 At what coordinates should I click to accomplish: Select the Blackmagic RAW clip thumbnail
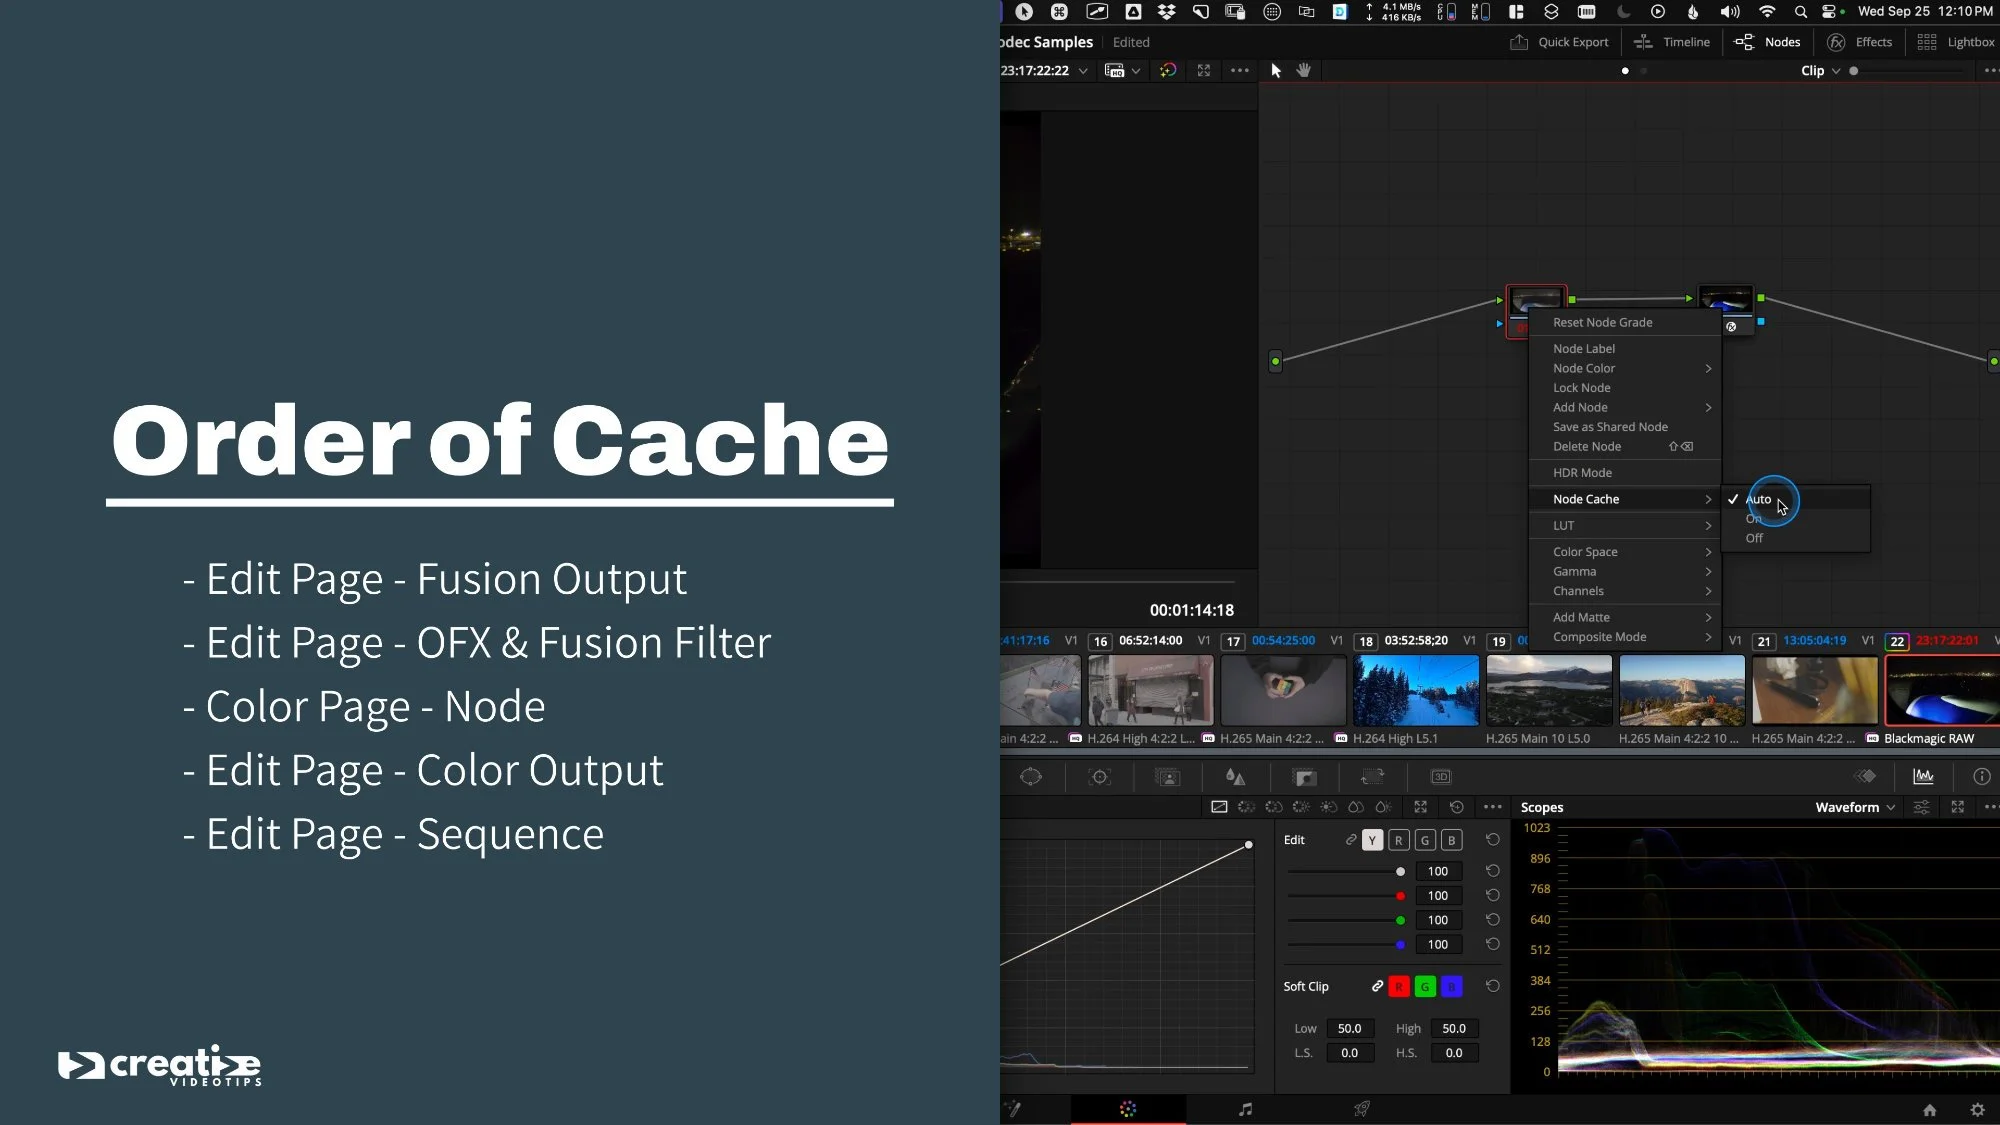[x=1940, y=690]
